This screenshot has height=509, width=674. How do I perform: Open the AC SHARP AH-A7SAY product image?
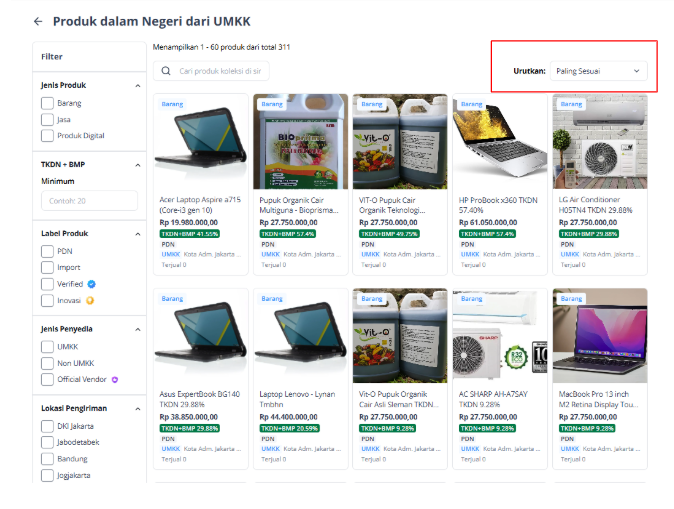pos(500,335)
